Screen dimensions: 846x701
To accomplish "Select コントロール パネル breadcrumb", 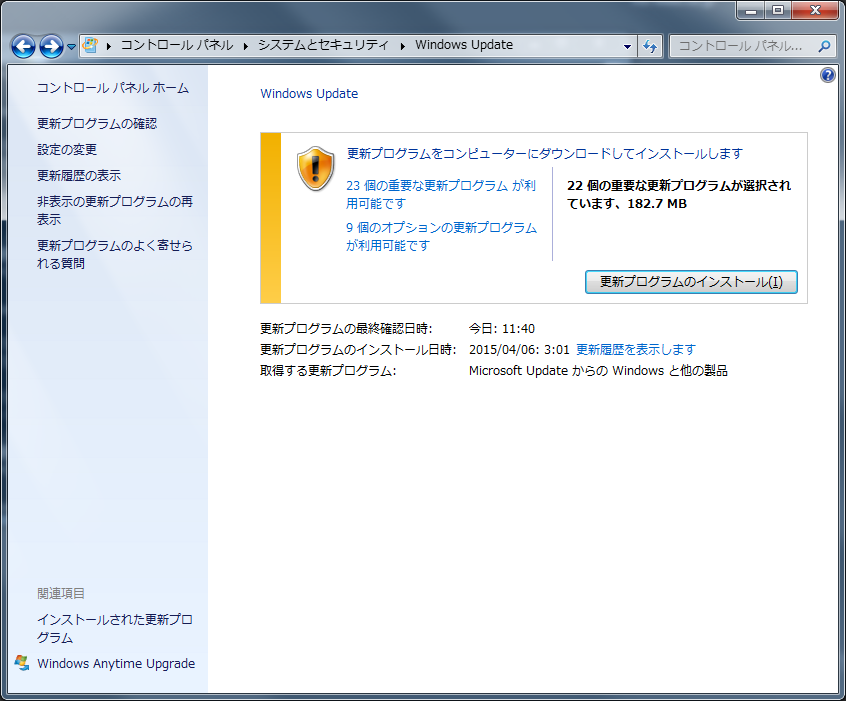I will [177, 45].
